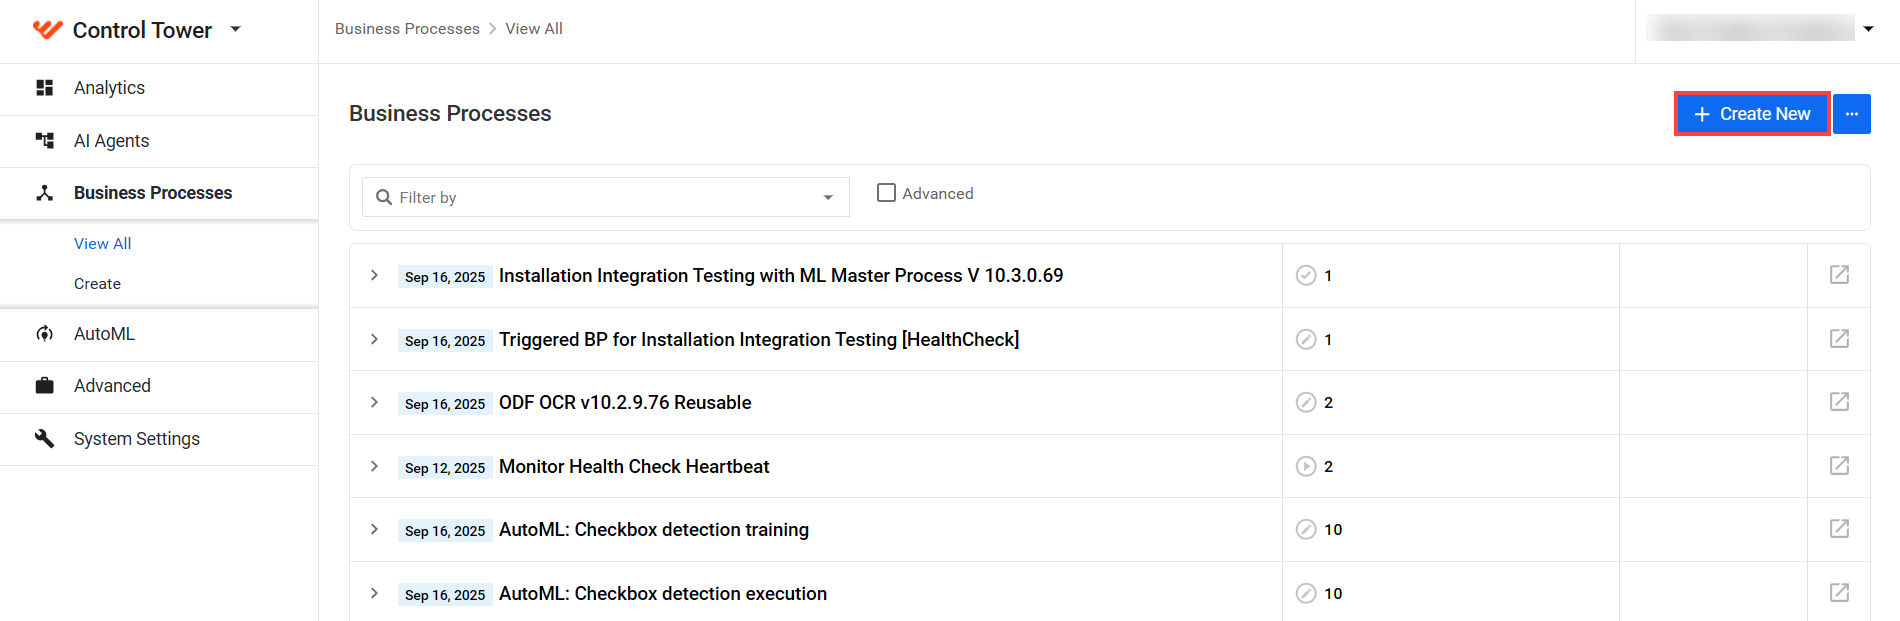Open the Control Tower dropdown menu

(236, 29)
